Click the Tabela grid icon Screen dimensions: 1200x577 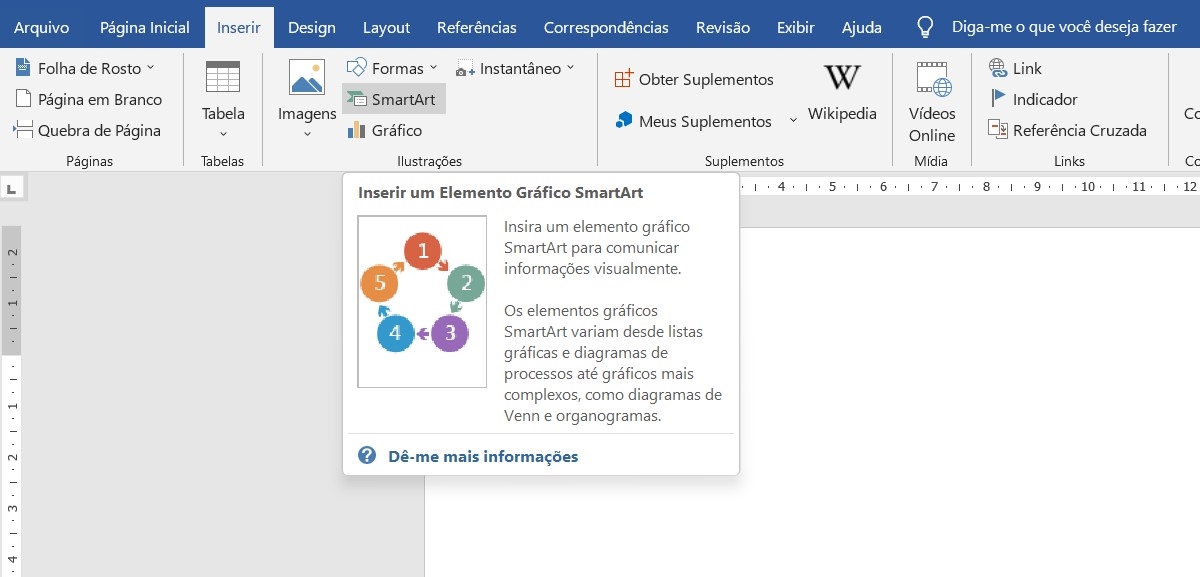[x=222, y=77]
